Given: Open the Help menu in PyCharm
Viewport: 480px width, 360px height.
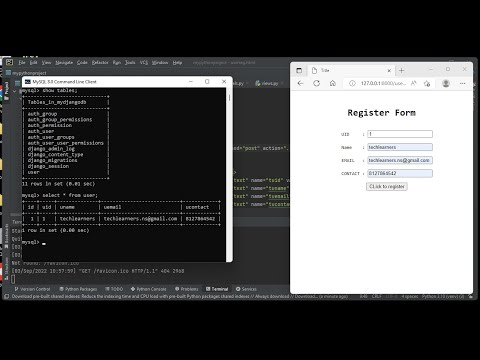Looking at the screenshot, I should [177, 62].
